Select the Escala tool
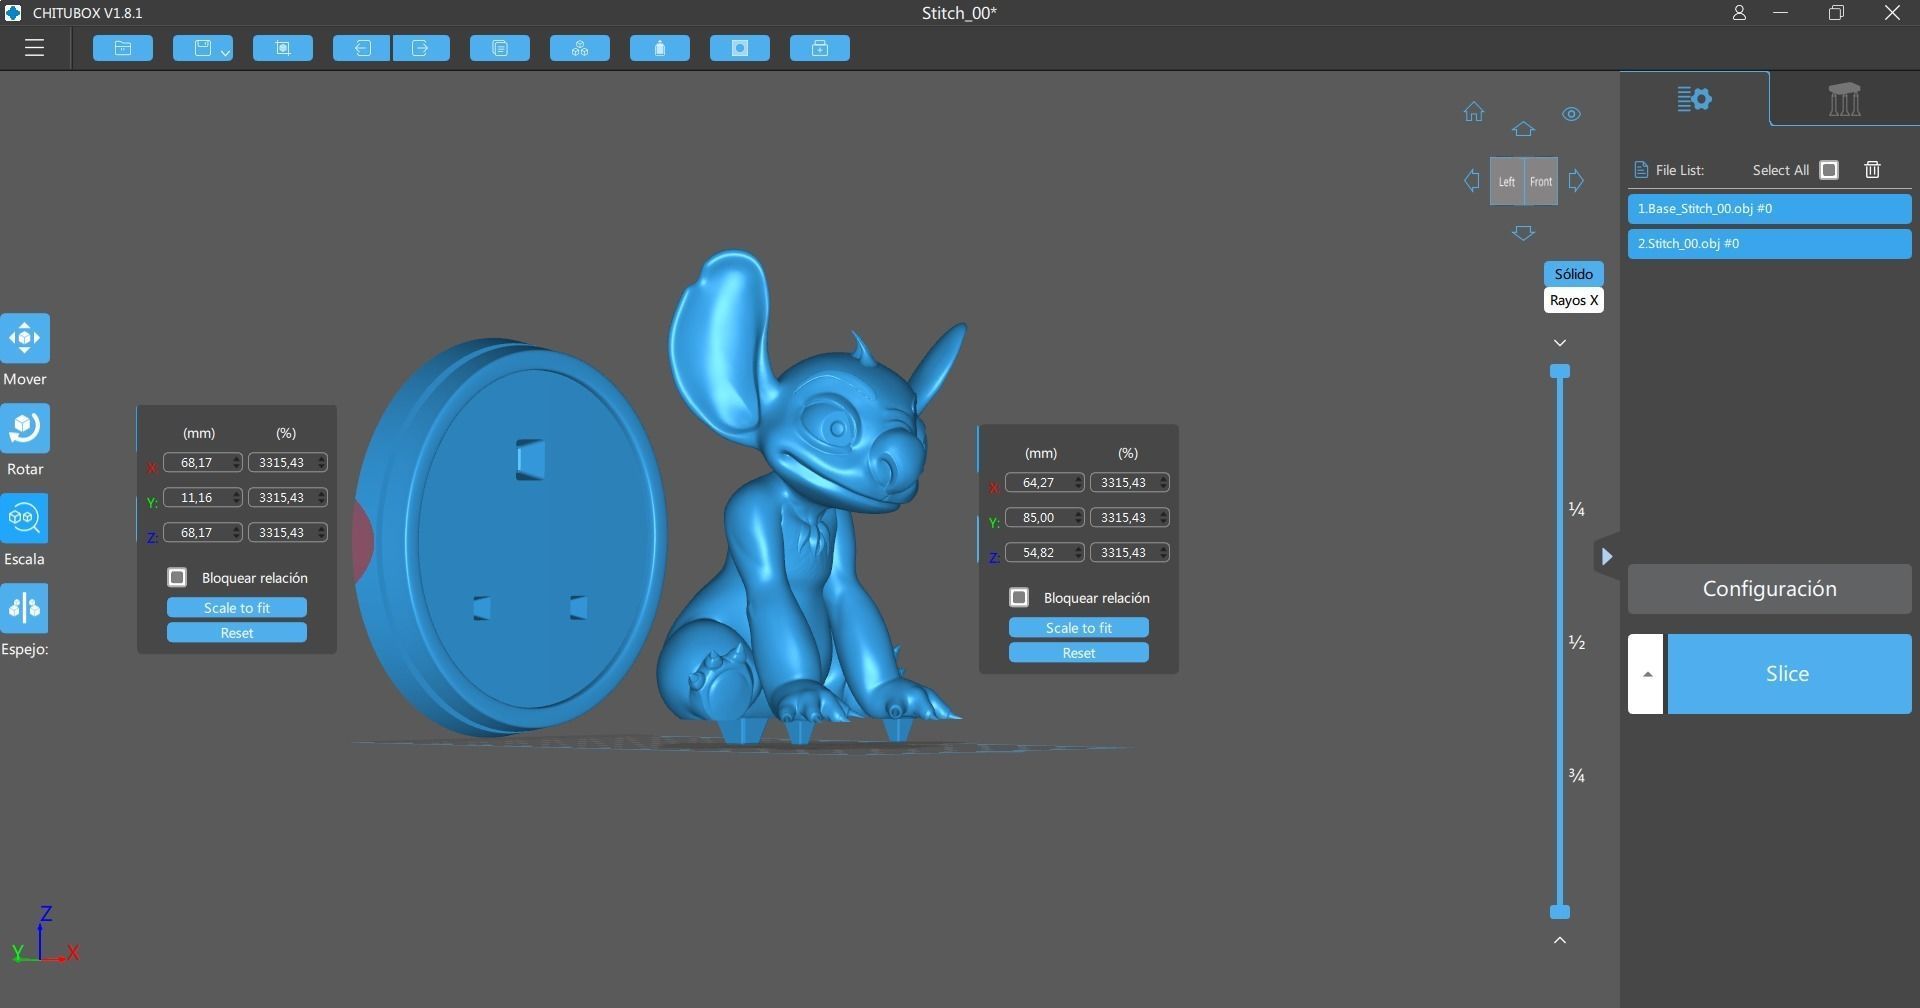This screenshot has width=1920, height=1008. 24,518
